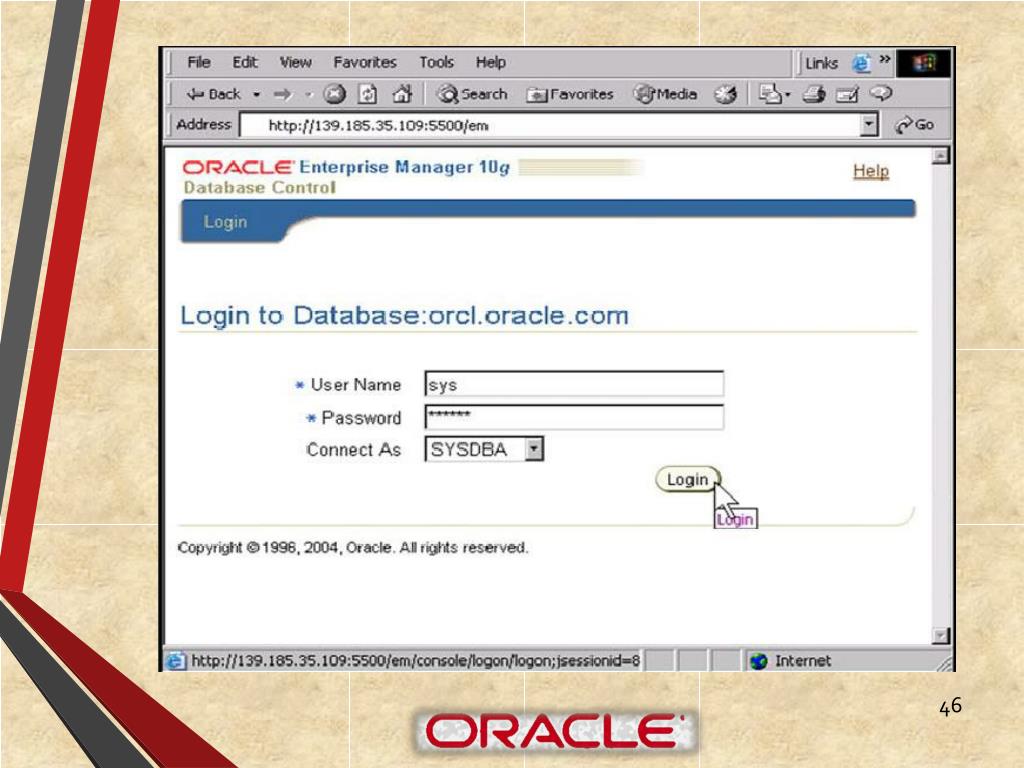Expand the Links bar chevron
The image size is (1024, 768).
(x=885, y=59)
